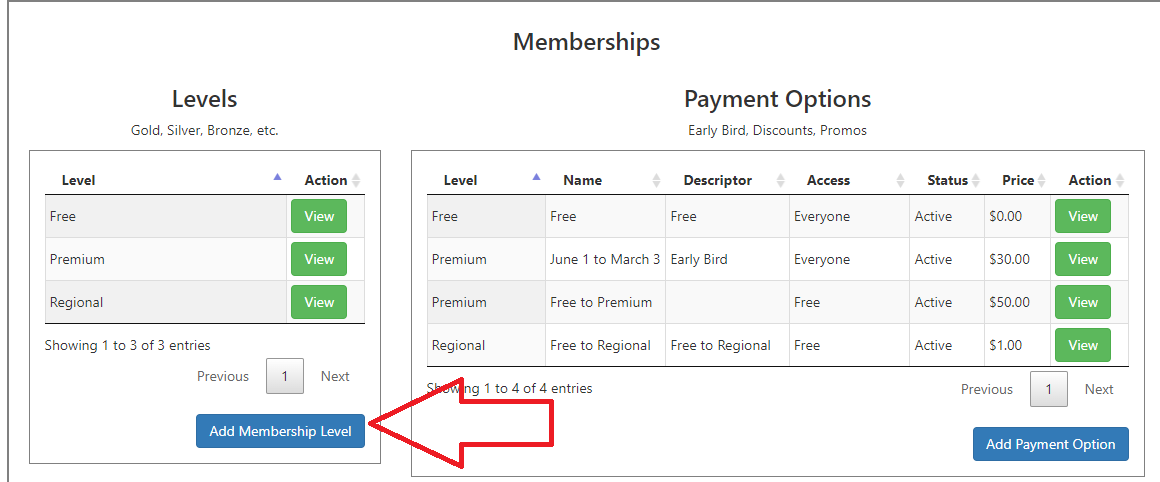1160x482 pixels.
Task: View the Free membership level
Action: 319,216
